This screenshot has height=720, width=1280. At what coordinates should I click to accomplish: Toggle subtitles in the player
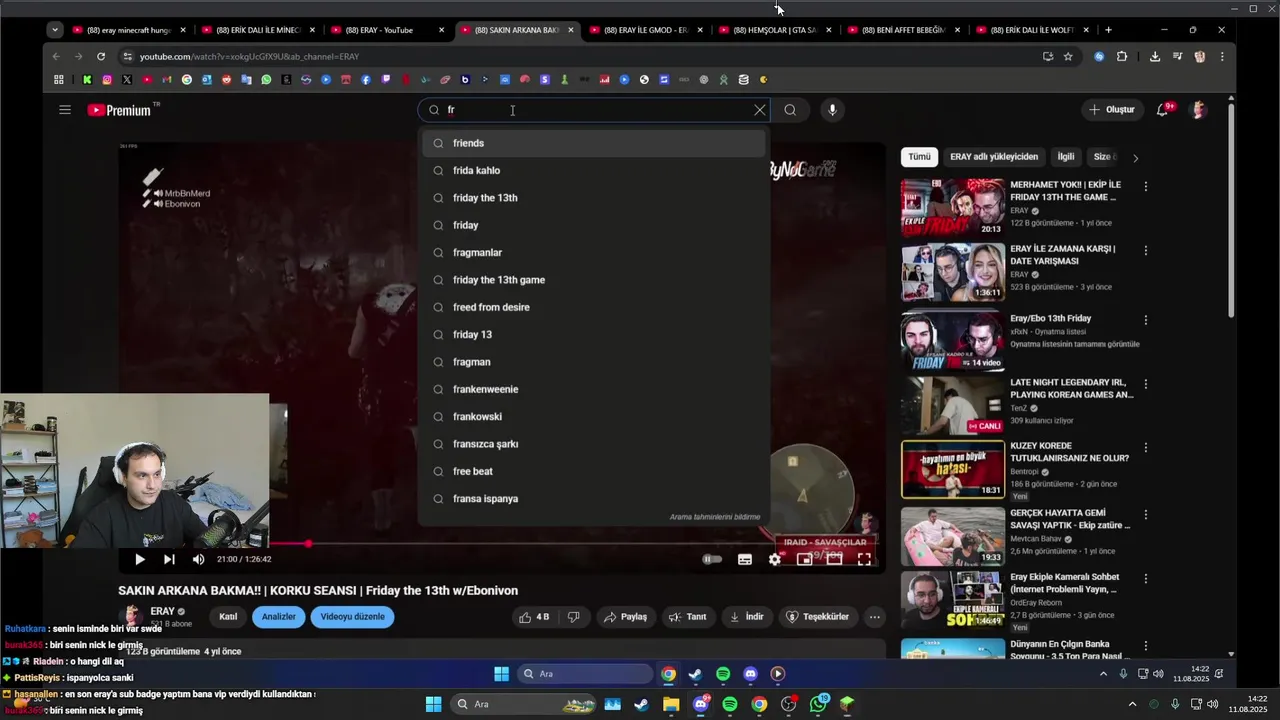(745, 559)
